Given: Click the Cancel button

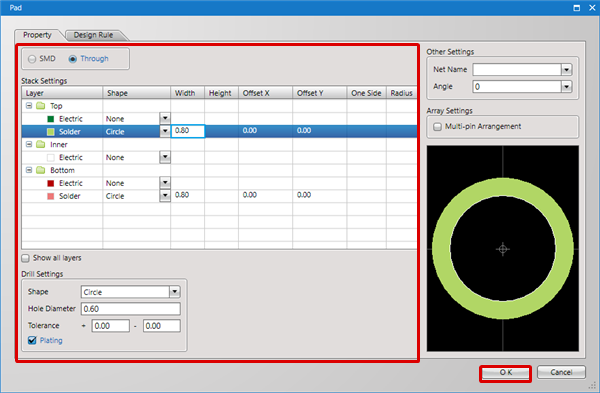Looking at the screenshot, I should (561, 372).
